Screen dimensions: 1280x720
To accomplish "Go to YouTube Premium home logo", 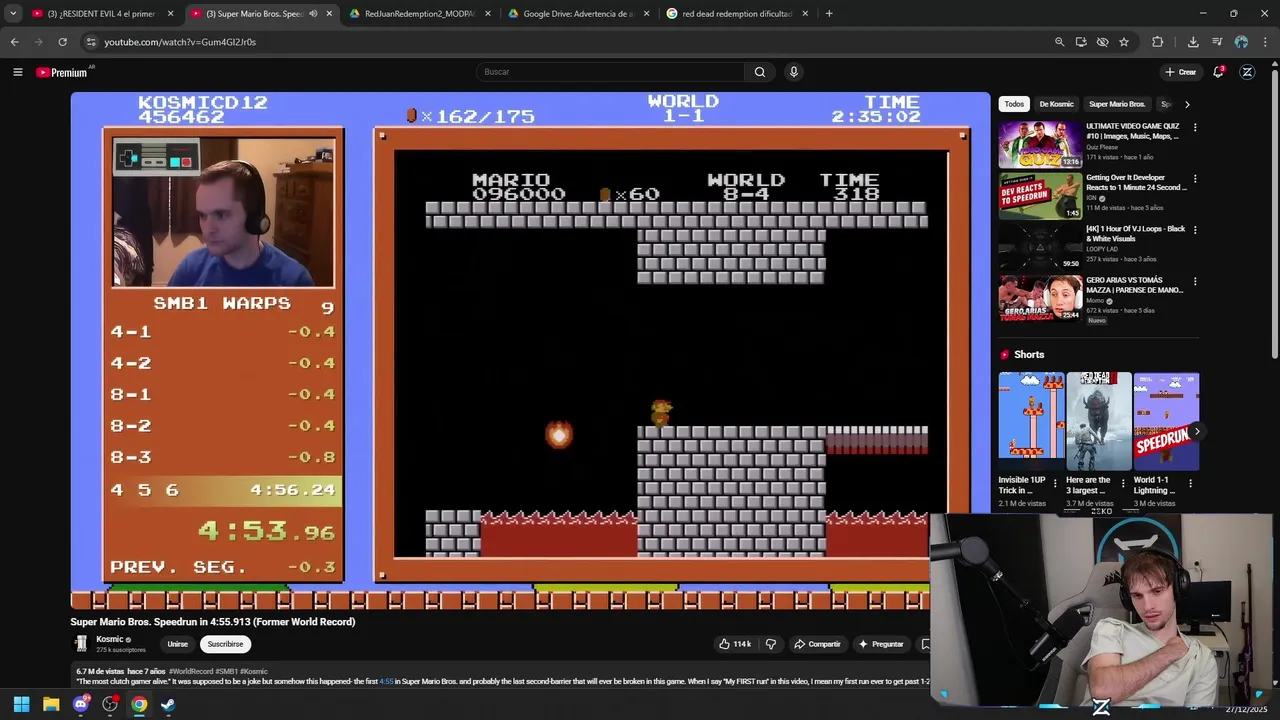I will pyautogui.click(x=62, y=72).
